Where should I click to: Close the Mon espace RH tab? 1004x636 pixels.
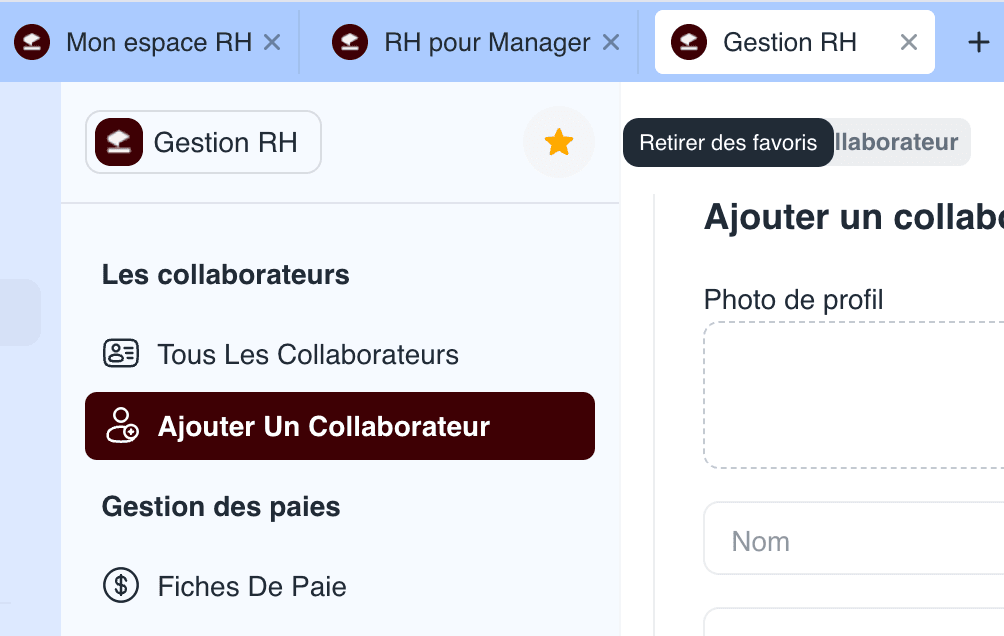pos(272,43)
